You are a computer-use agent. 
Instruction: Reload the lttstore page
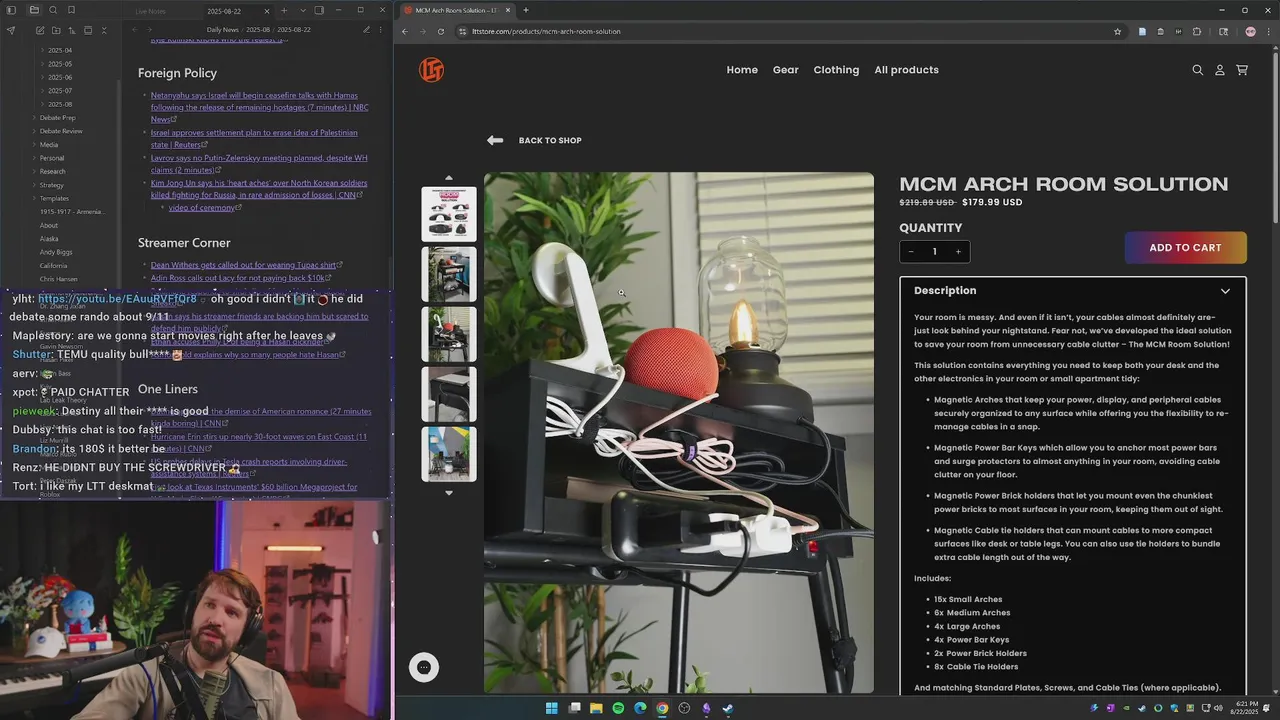point(441,31)
